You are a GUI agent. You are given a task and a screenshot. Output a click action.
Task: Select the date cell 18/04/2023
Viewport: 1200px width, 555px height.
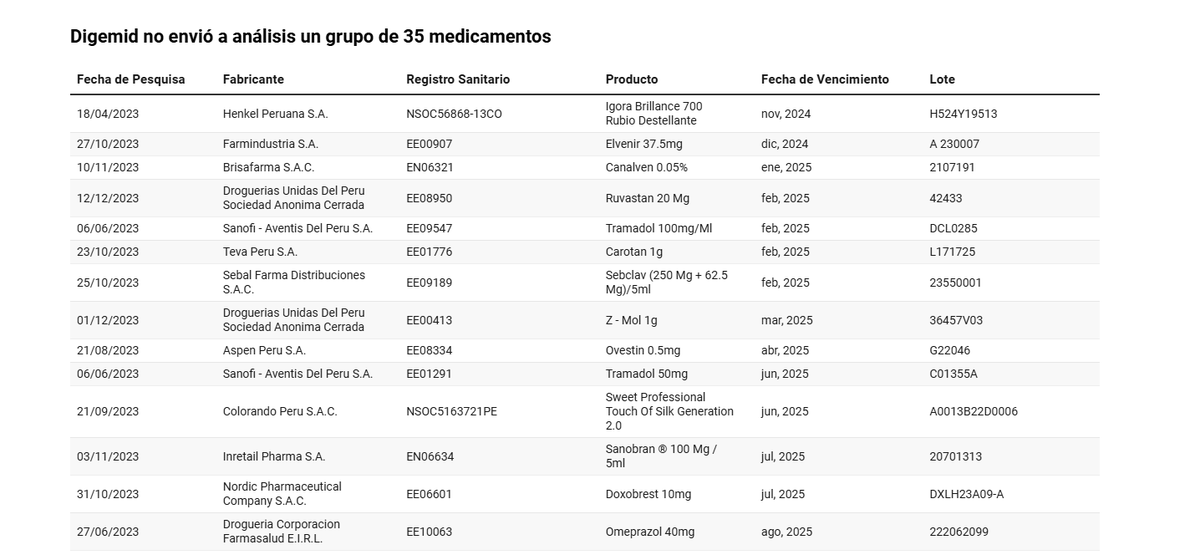(x=108, y=114)
